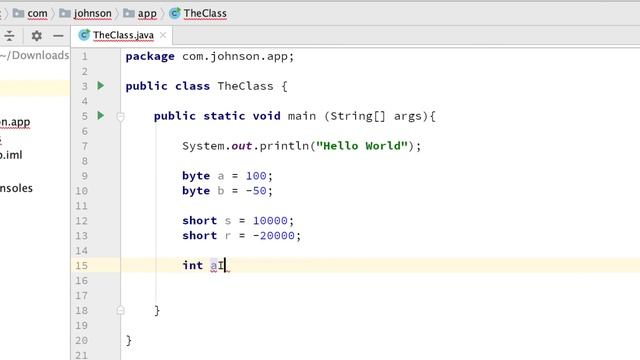Click variable 'r' on line 13
Image resolution: width=640 pixels, height=360 pixels.
[x=228, y=236]
